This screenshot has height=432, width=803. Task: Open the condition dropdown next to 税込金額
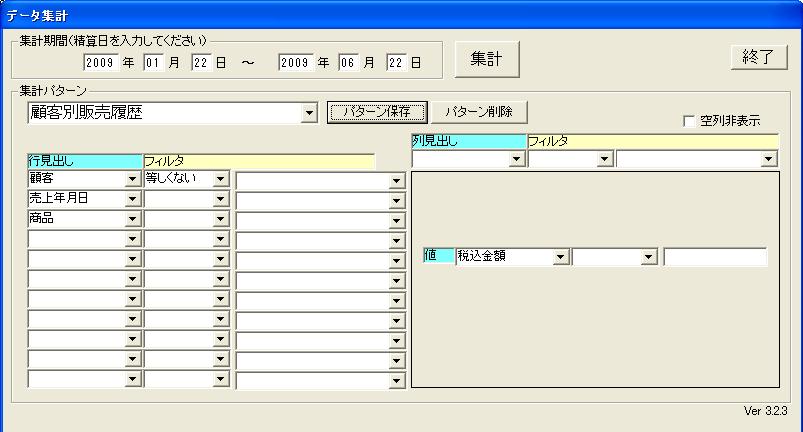(x=649, y=258)
